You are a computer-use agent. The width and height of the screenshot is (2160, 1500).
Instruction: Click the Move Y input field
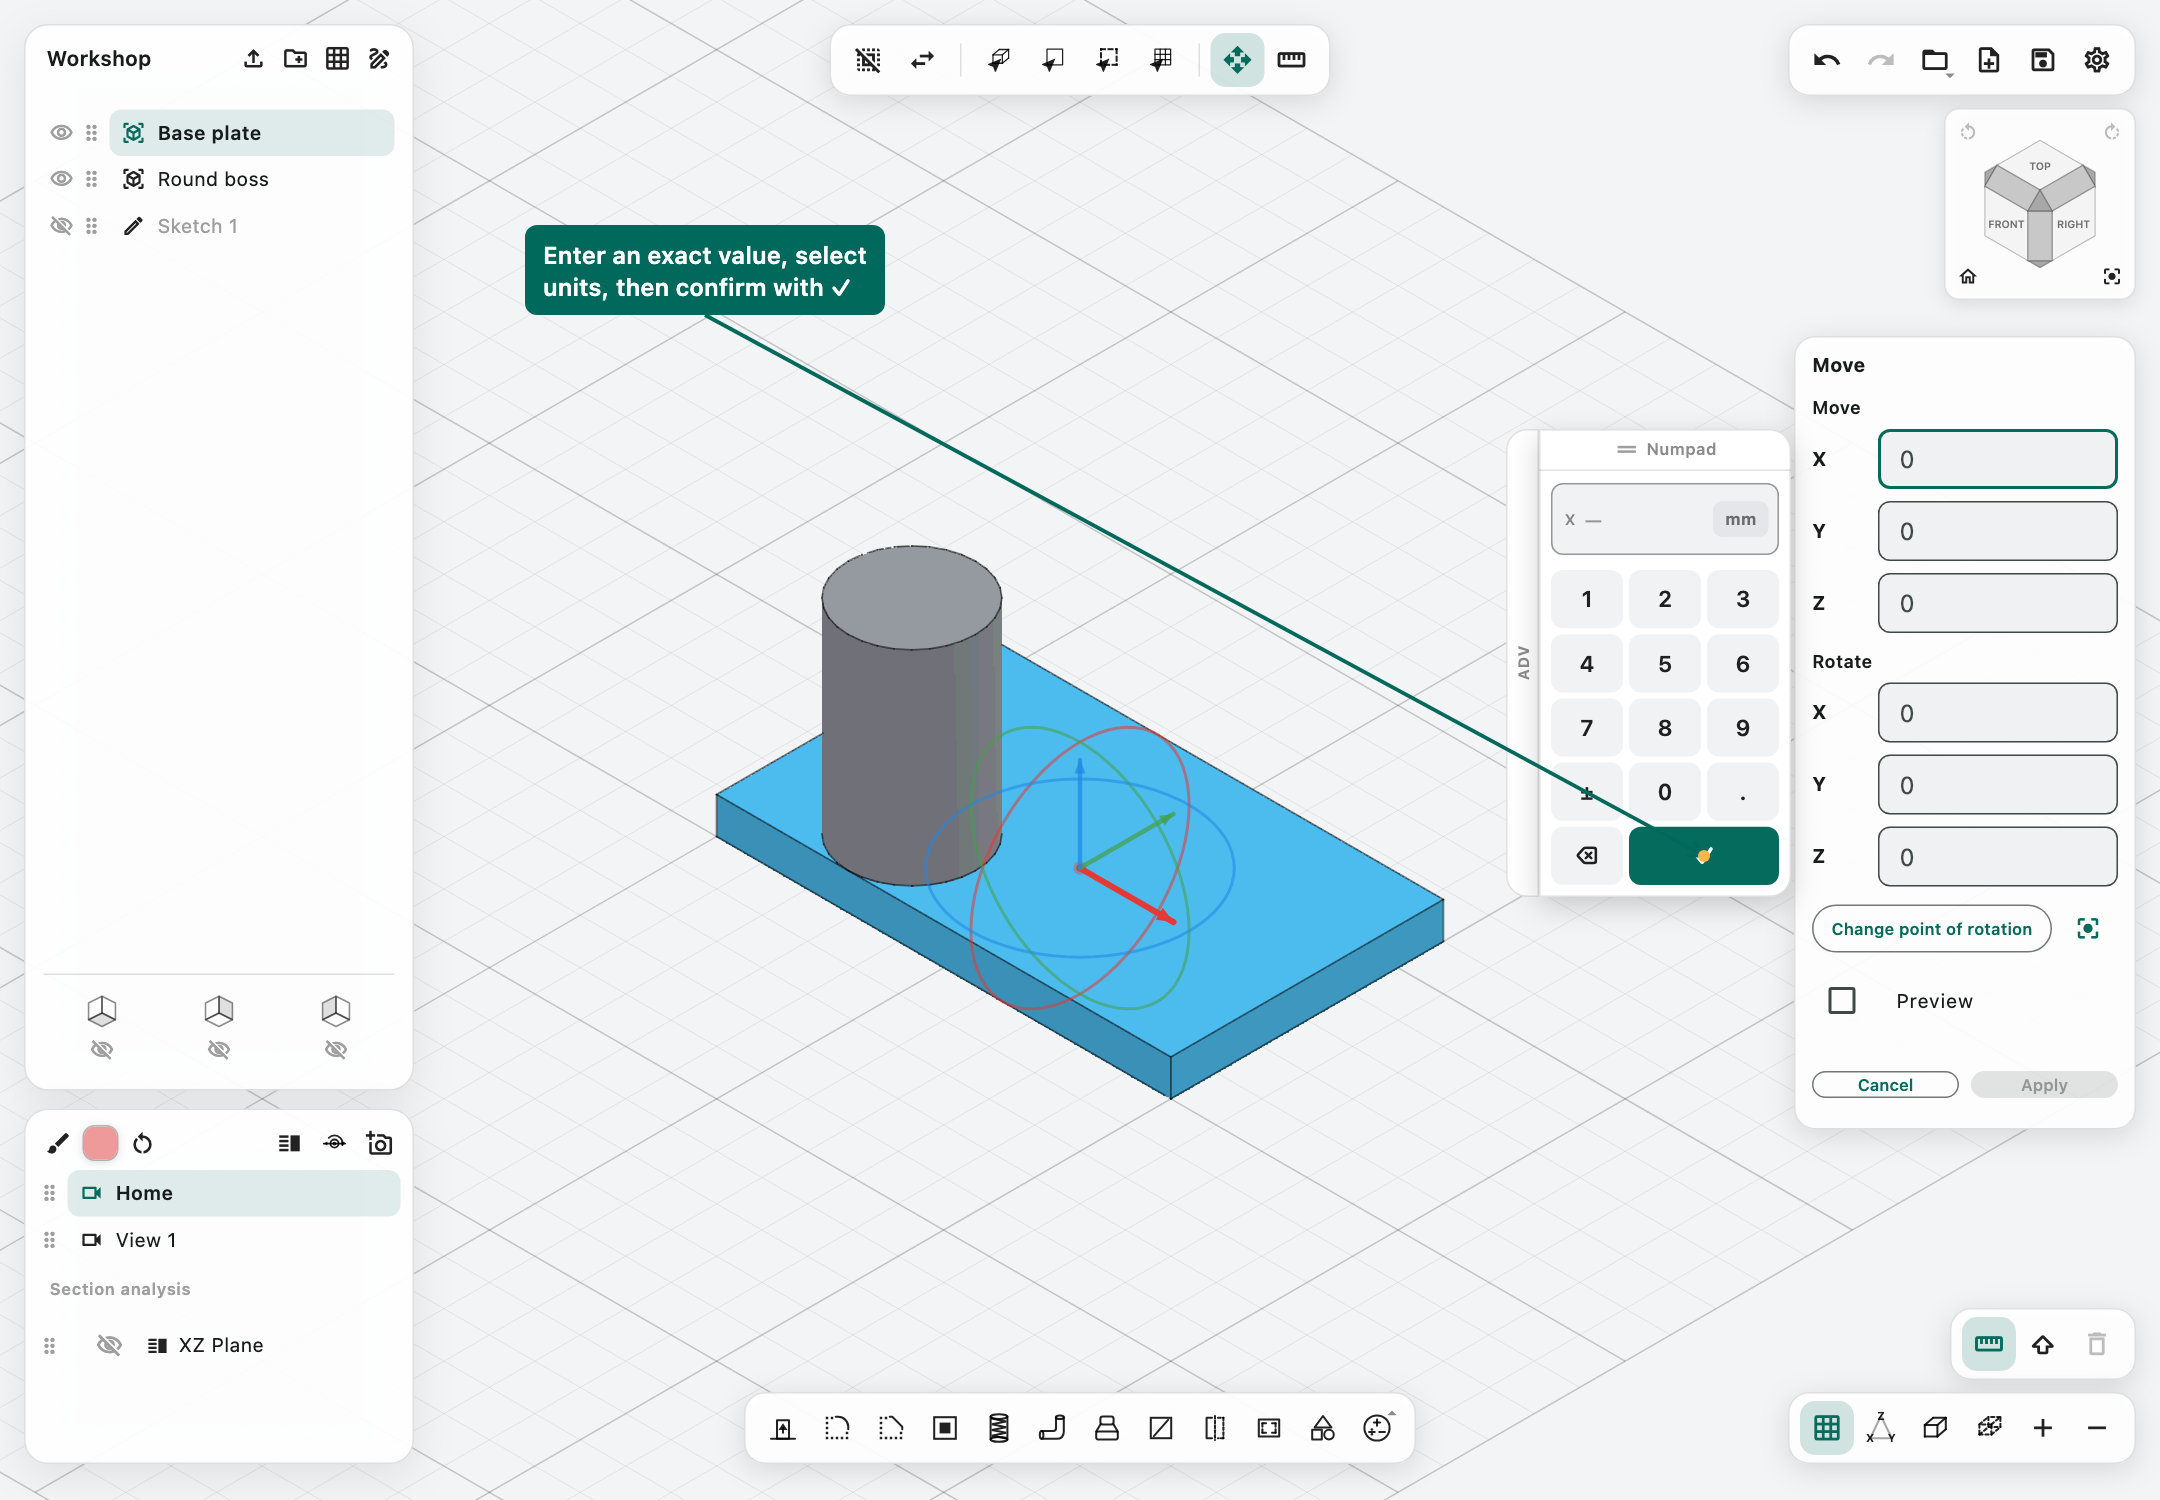[x=1997, y=531]
